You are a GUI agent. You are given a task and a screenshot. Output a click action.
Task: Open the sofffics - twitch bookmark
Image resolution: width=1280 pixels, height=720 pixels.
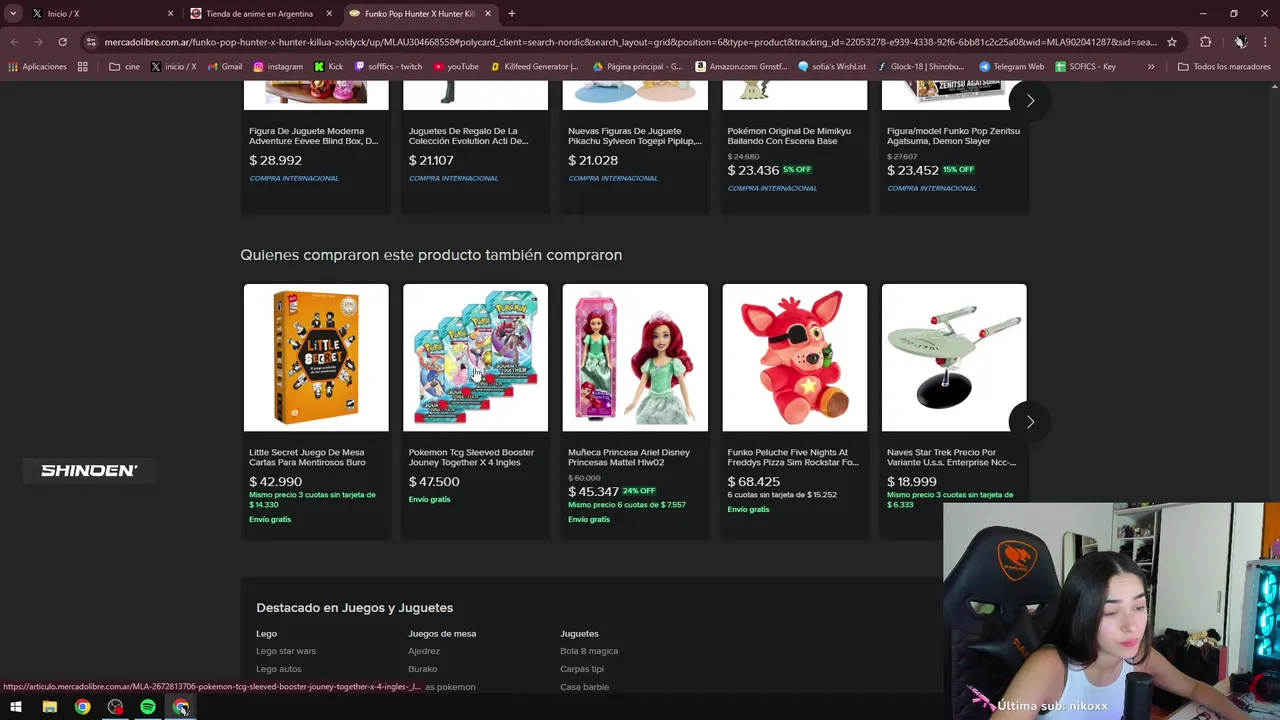pyautogui.click(x=389, y=67)
